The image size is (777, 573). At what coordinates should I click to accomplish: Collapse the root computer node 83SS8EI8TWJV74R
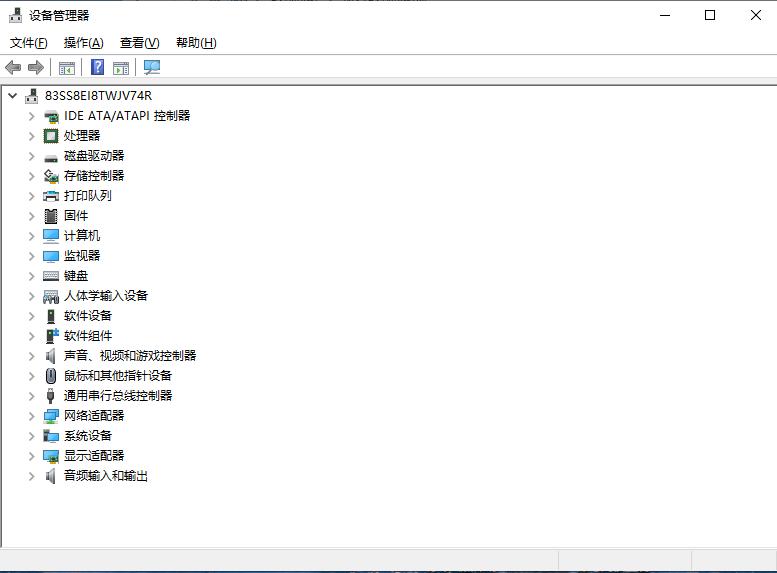[x=12, y=96]
